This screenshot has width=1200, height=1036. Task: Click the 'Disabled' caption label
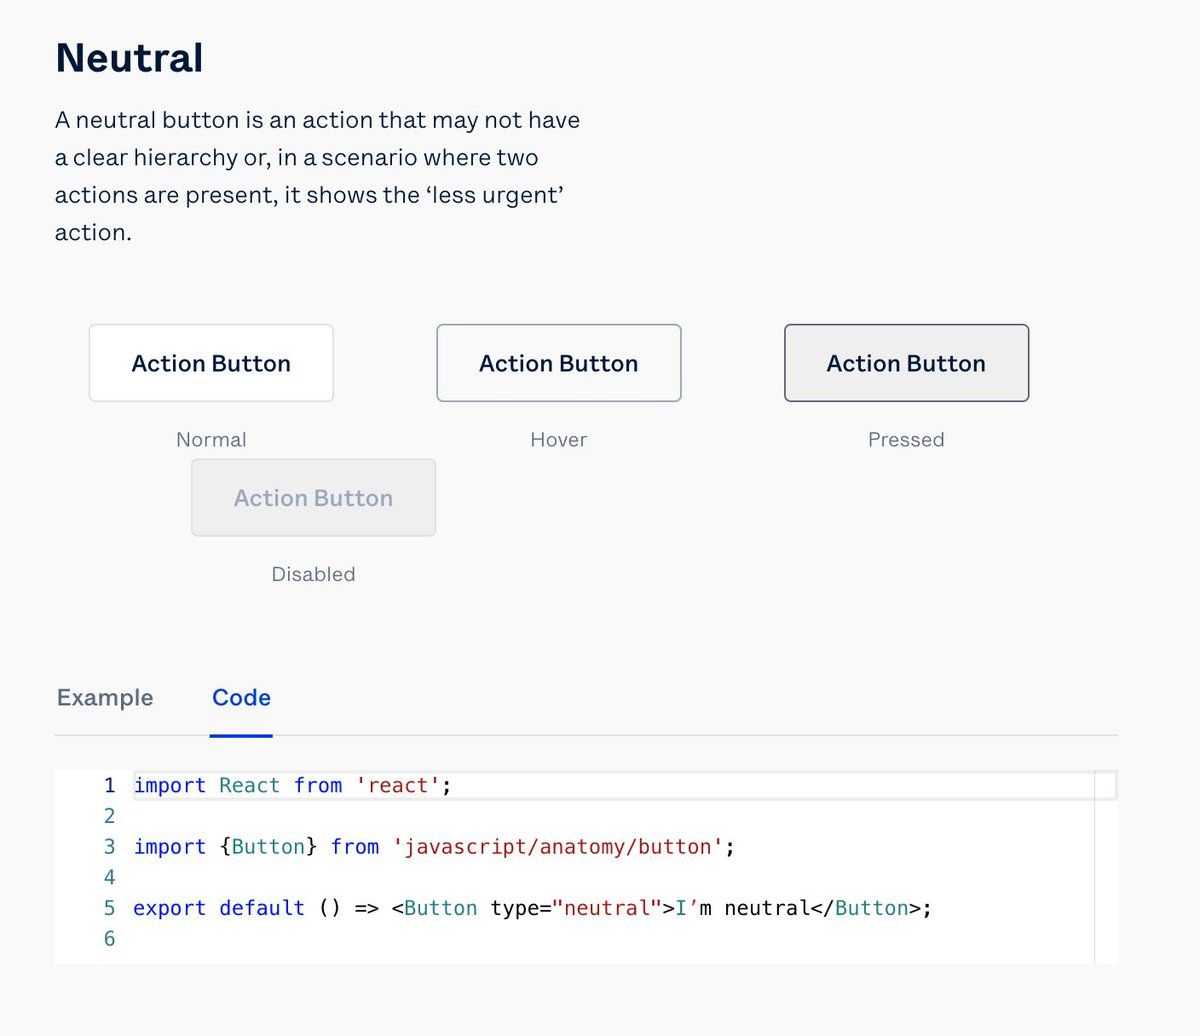tap(313, 574)
